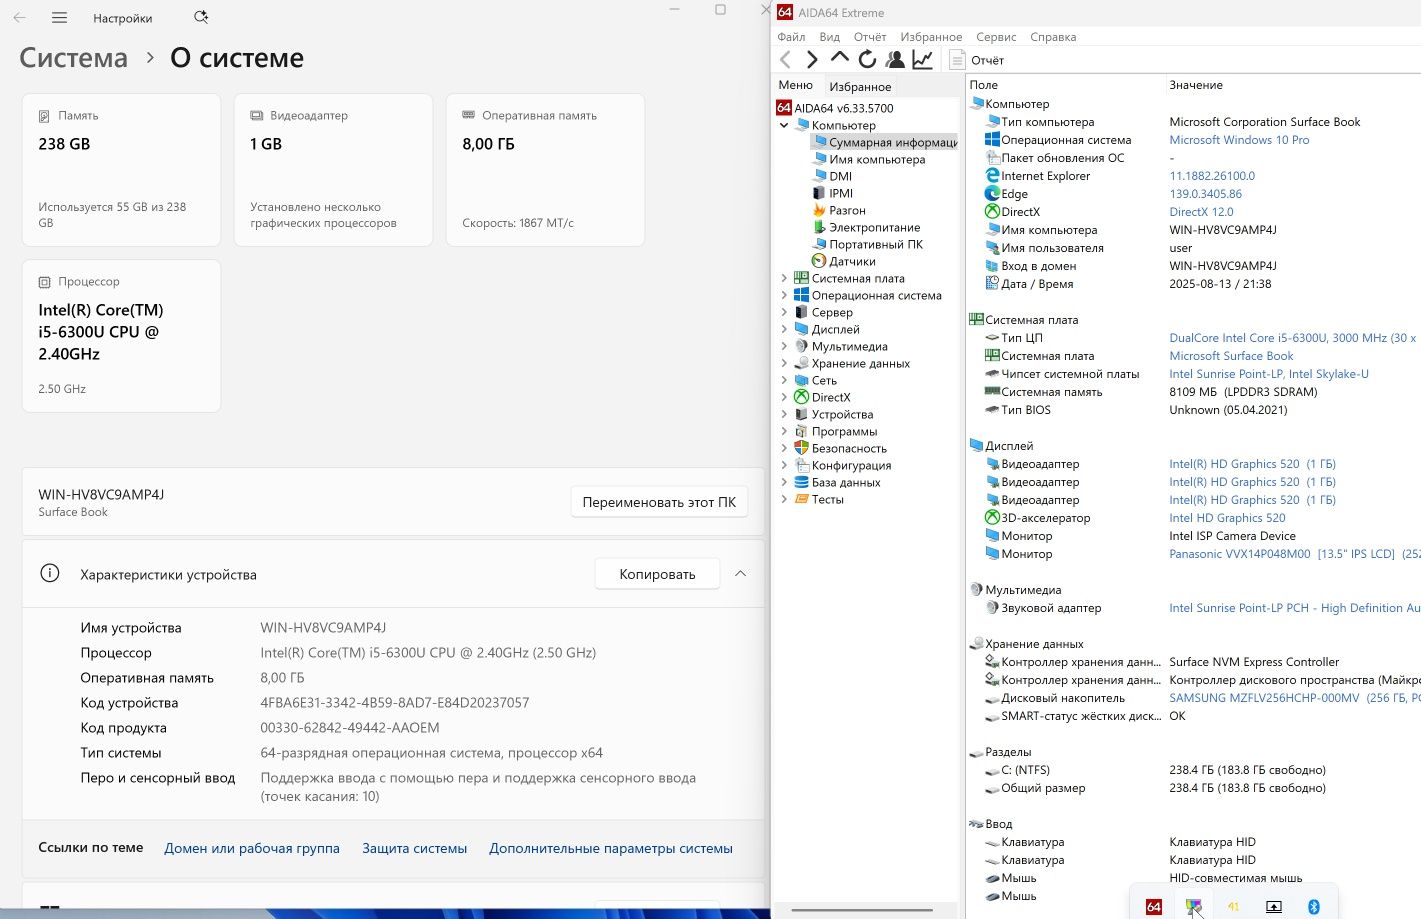Select Программы tree item
Image resolution: width=1421 pixels, height=919 pixels.
click(x=835, y=431)
